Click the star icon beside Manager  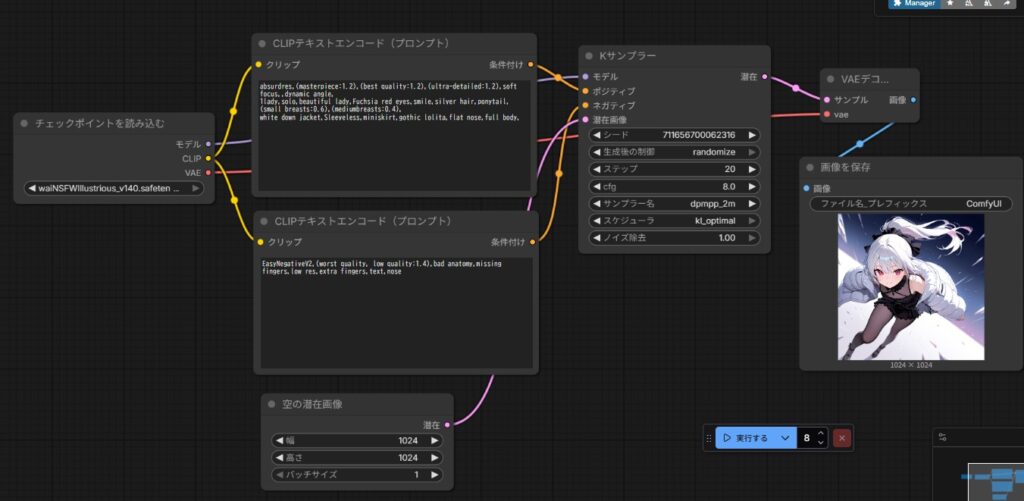[949, 4]
